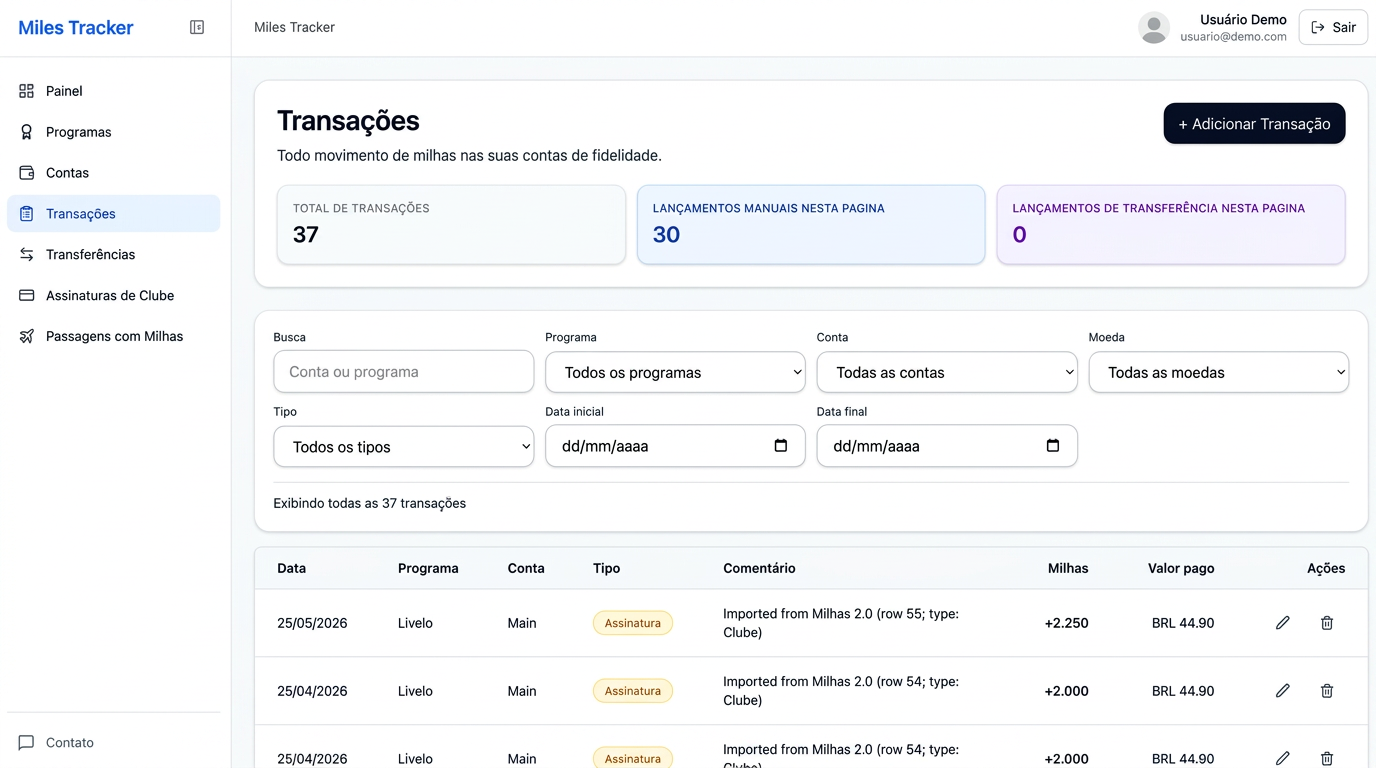The width and height of the screenshot is (1376, 768).
Task: Click the Assinaturas de Clube card icon
Action: tap(27, 296)
